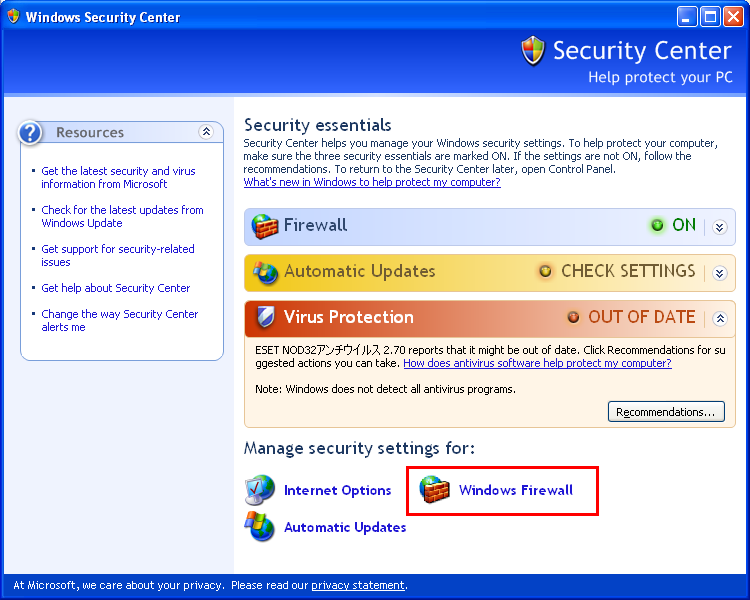Click the Automatic Updates Windows logo icon at bottom
Viewport: 750px width, 600px height.
pos(260,526)
